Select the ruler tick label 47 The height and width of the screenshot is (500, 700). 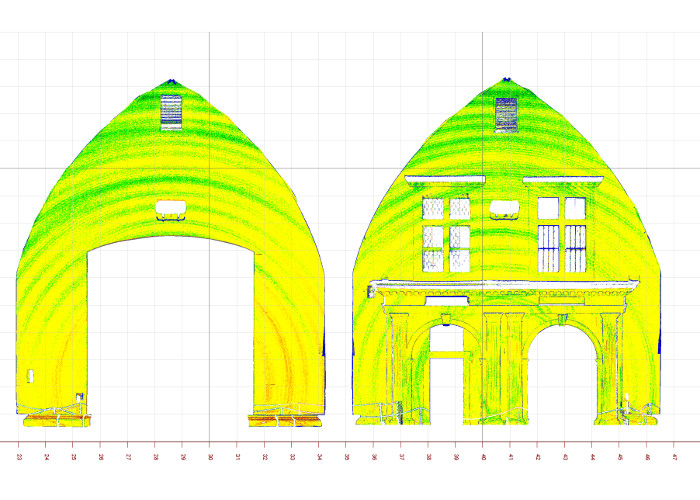click(x=675, y=457)
